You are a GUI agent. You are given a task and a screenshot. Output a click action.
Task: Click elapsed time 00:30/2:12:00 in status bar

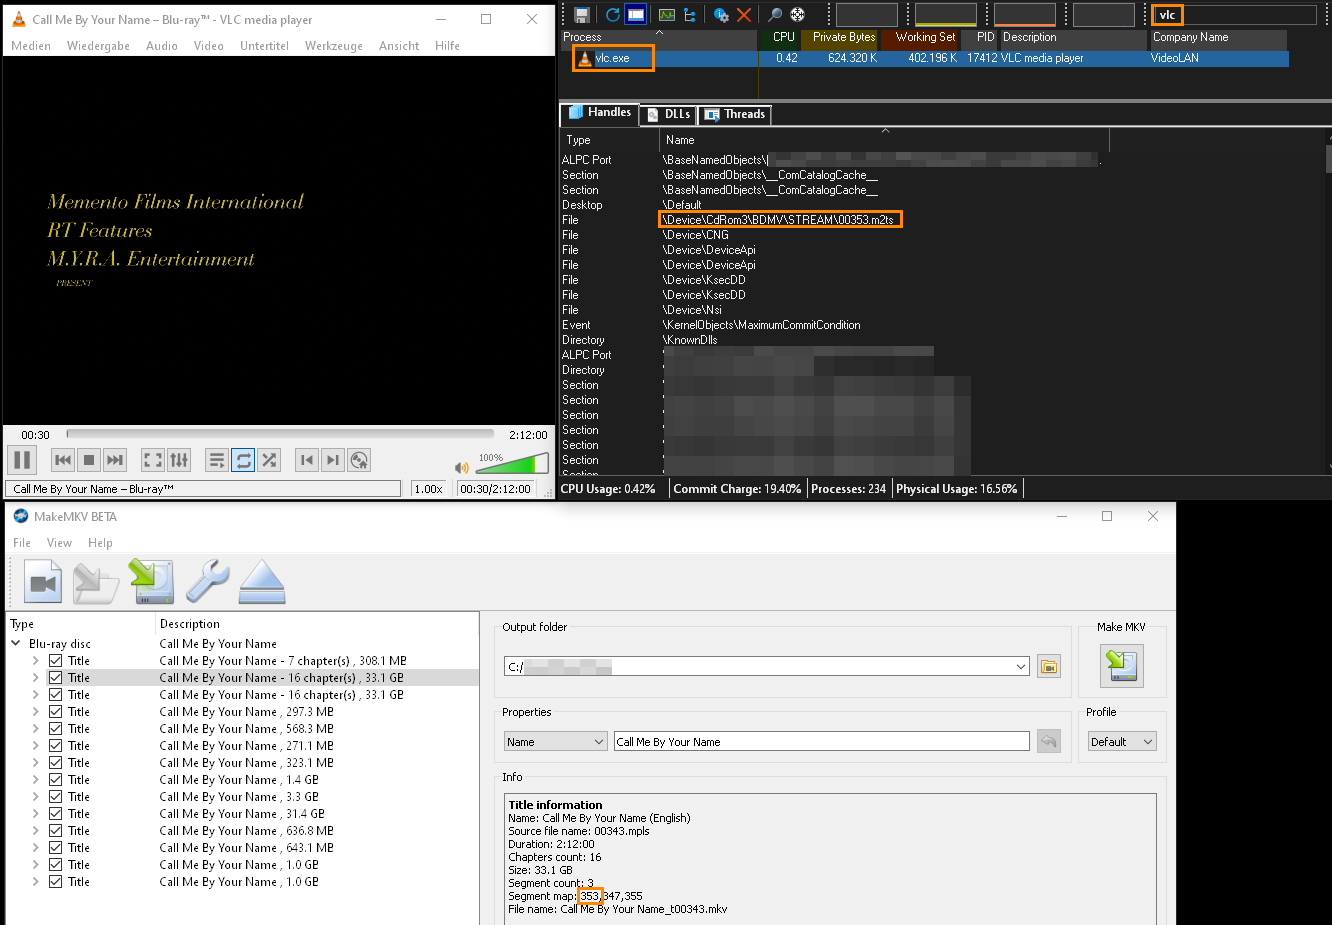tap(495, 489)
